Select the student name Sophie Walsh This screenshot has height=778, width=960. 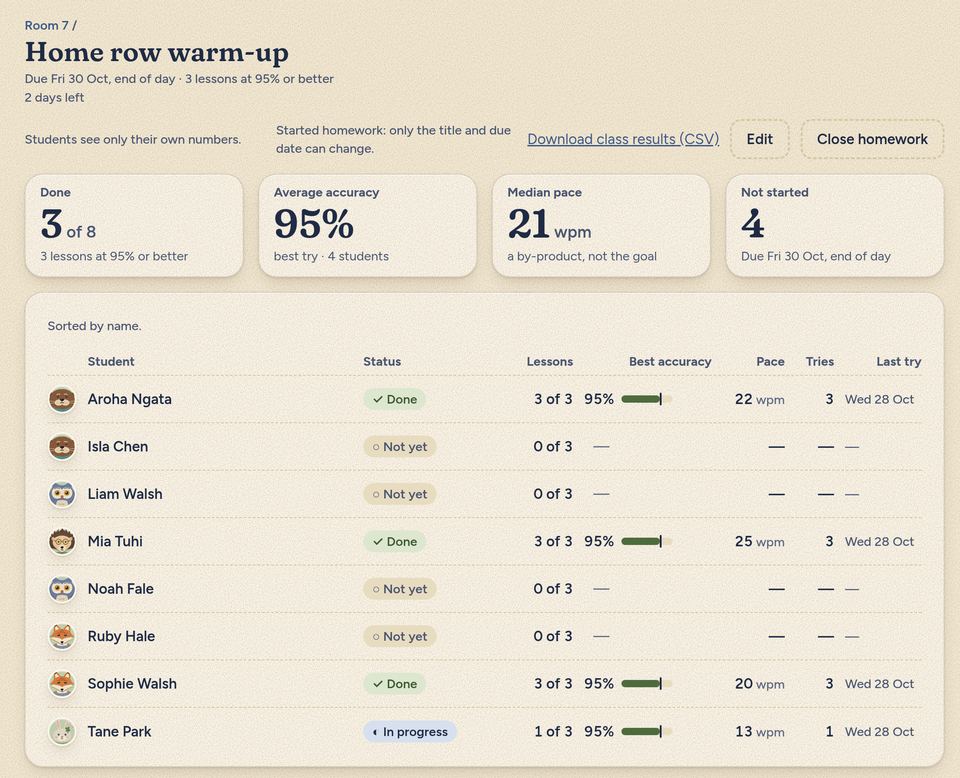pos(132,684)
